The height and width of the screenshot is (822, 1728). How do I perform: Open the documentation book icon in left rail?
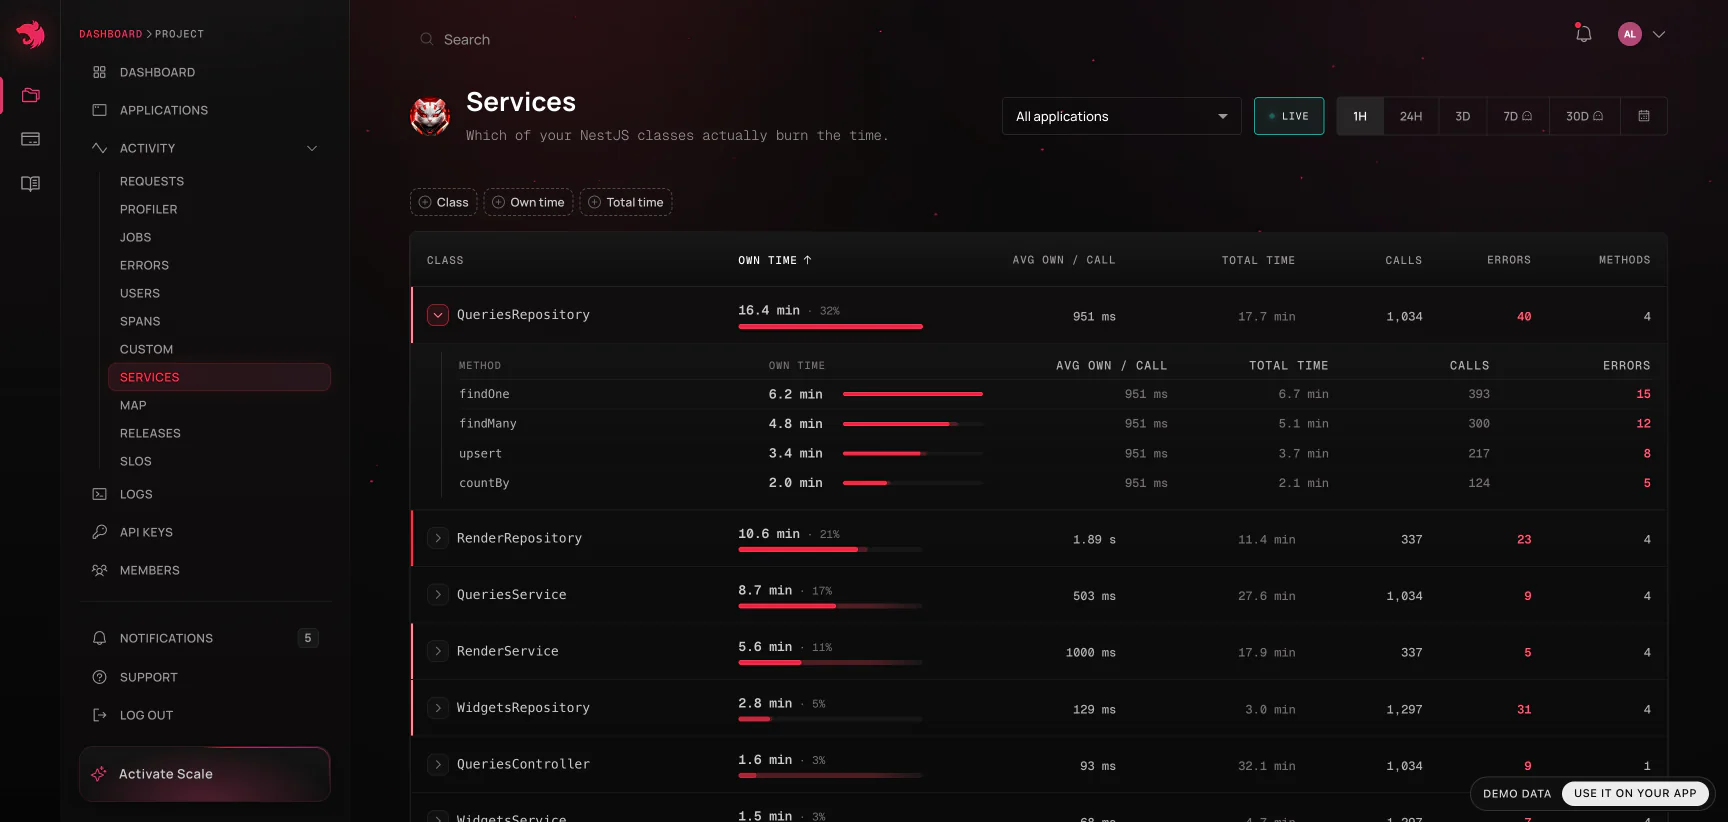(x=31, y=183)
